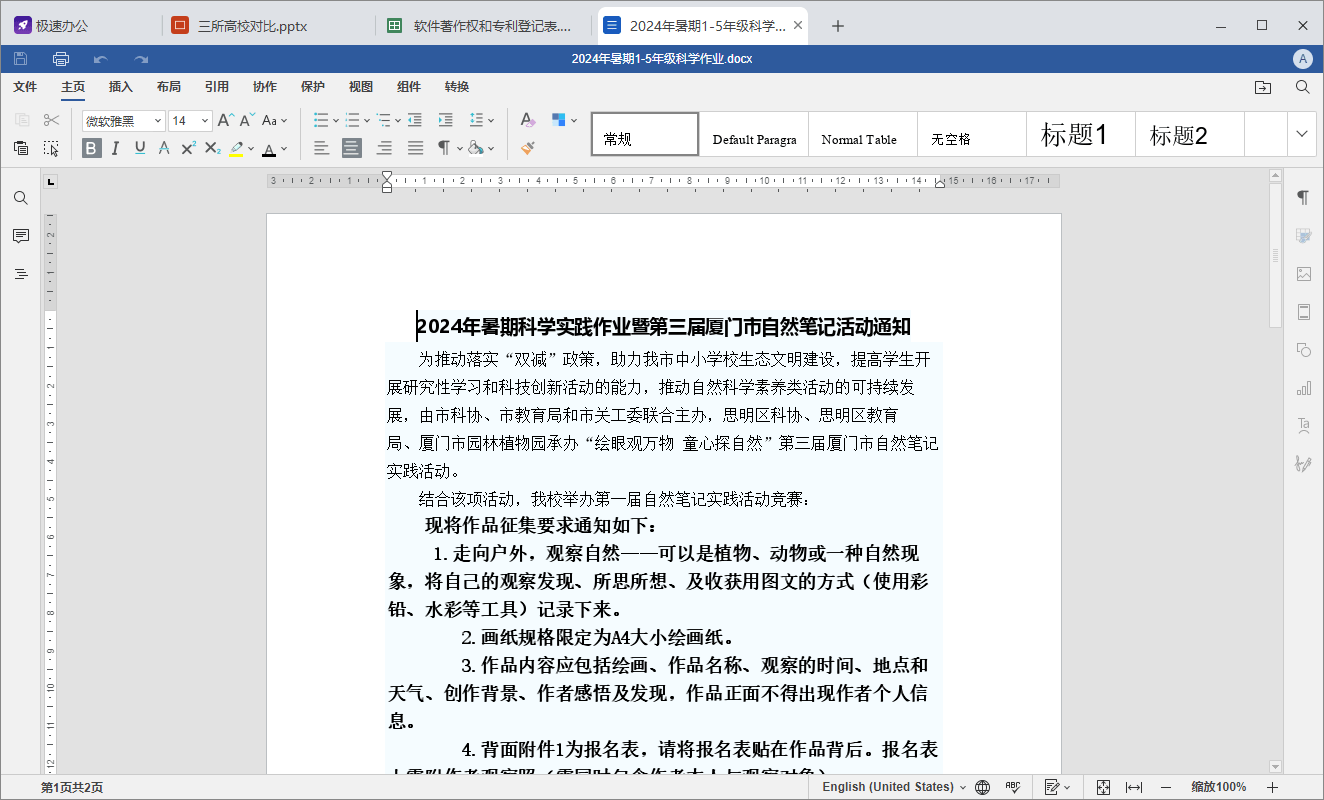Toggle underline formatting
Viewport: 1324px width, 800px height.
(140, 148)
